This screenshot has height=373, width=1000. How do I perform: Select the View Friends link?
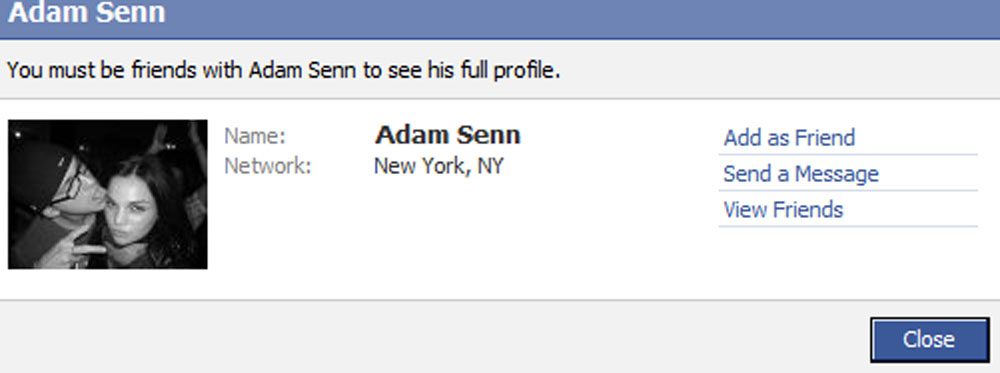(783, 210)
